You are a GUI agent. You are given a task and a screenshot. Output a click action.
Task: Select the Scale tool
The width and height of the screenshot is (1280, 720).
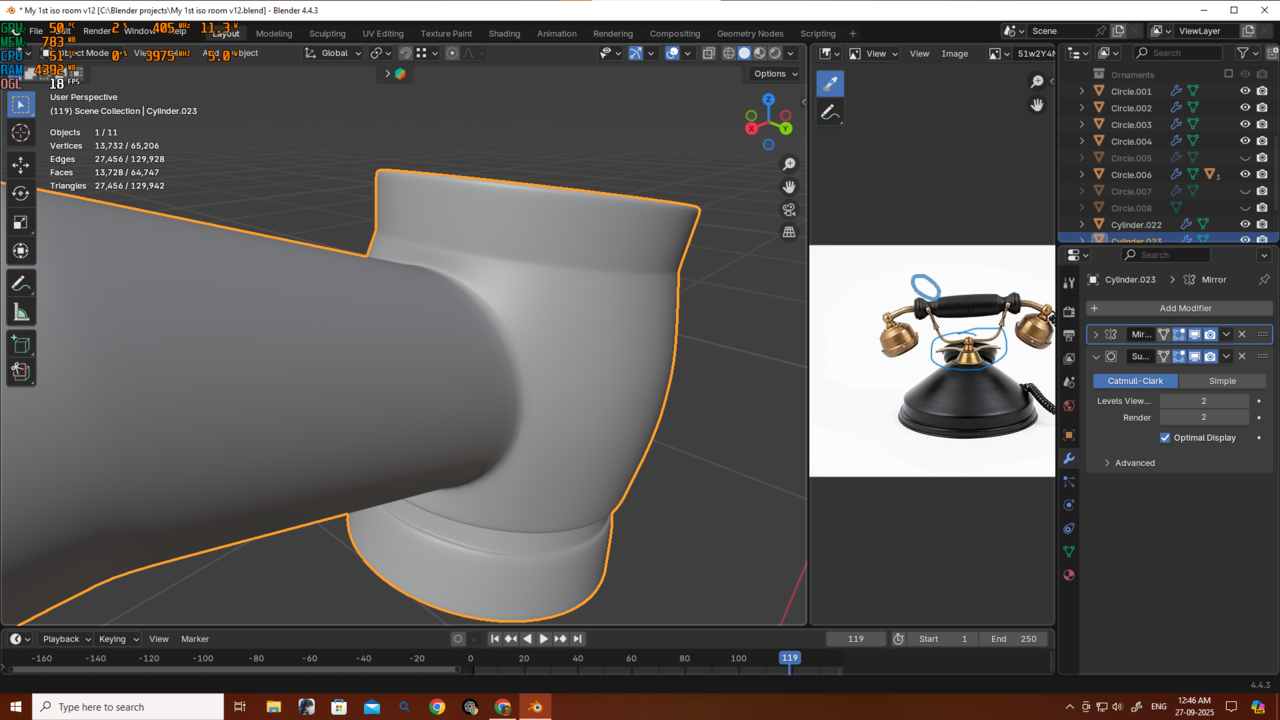coord(20,223)
